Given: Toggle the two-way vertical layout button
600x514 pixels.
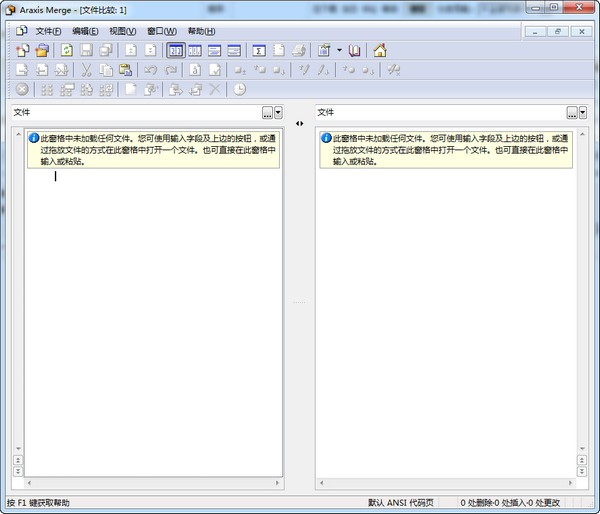Looking at the screenshot, I should coord(215,51).
